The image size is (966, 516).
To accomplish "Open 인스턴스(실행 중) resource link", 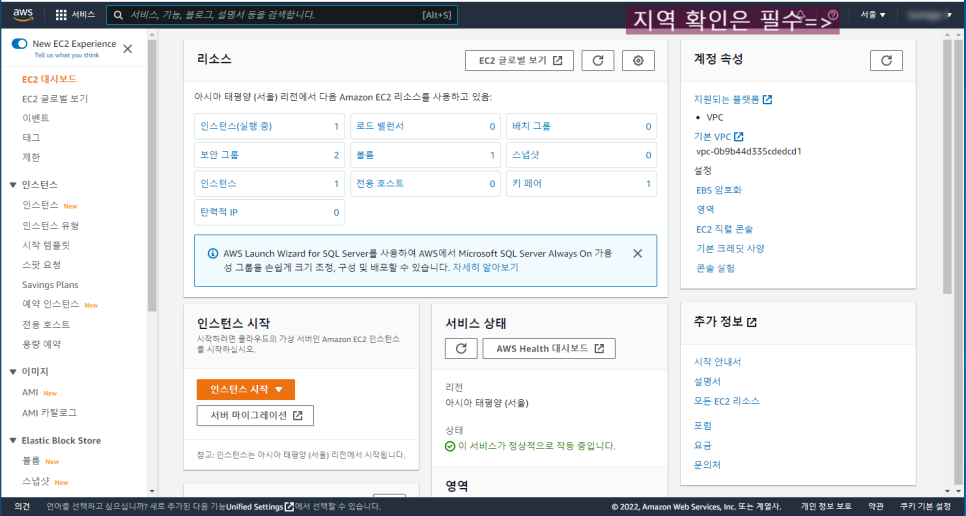I will pyautogui.click(x=235, y=126).
